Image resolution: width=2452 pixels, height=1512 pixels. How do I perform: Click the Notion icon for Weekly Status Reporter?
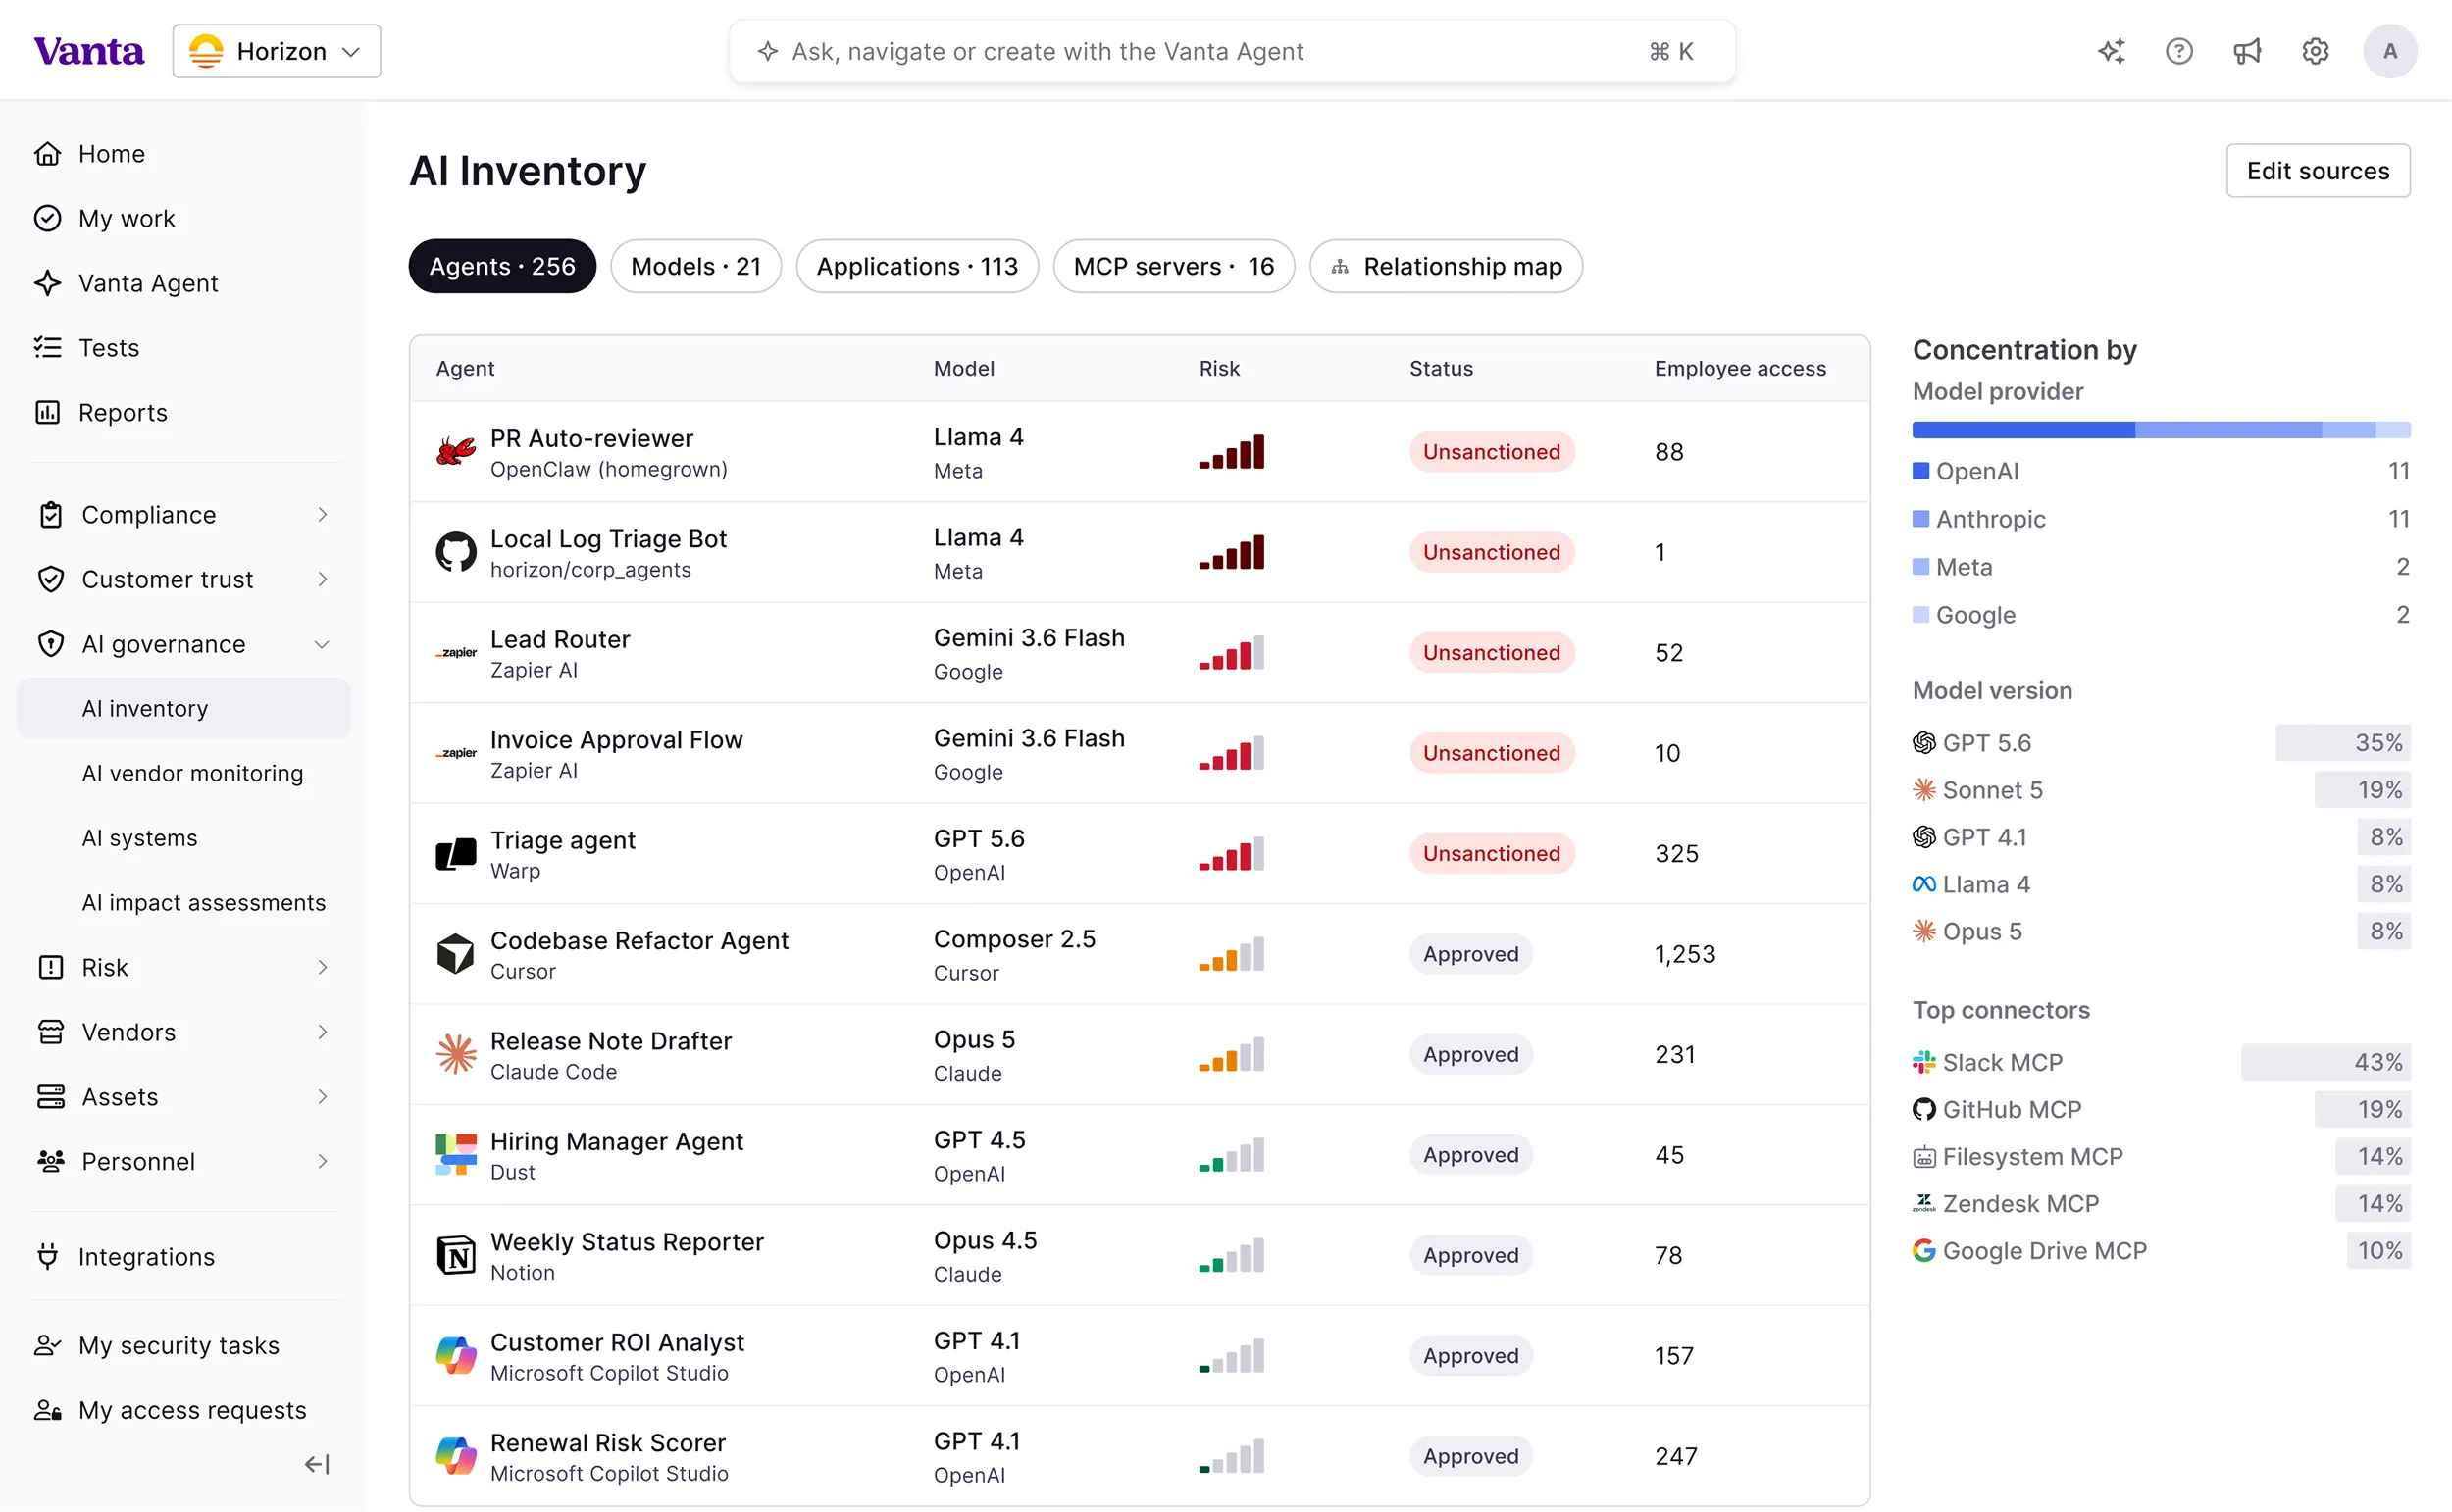[456, 1255]
